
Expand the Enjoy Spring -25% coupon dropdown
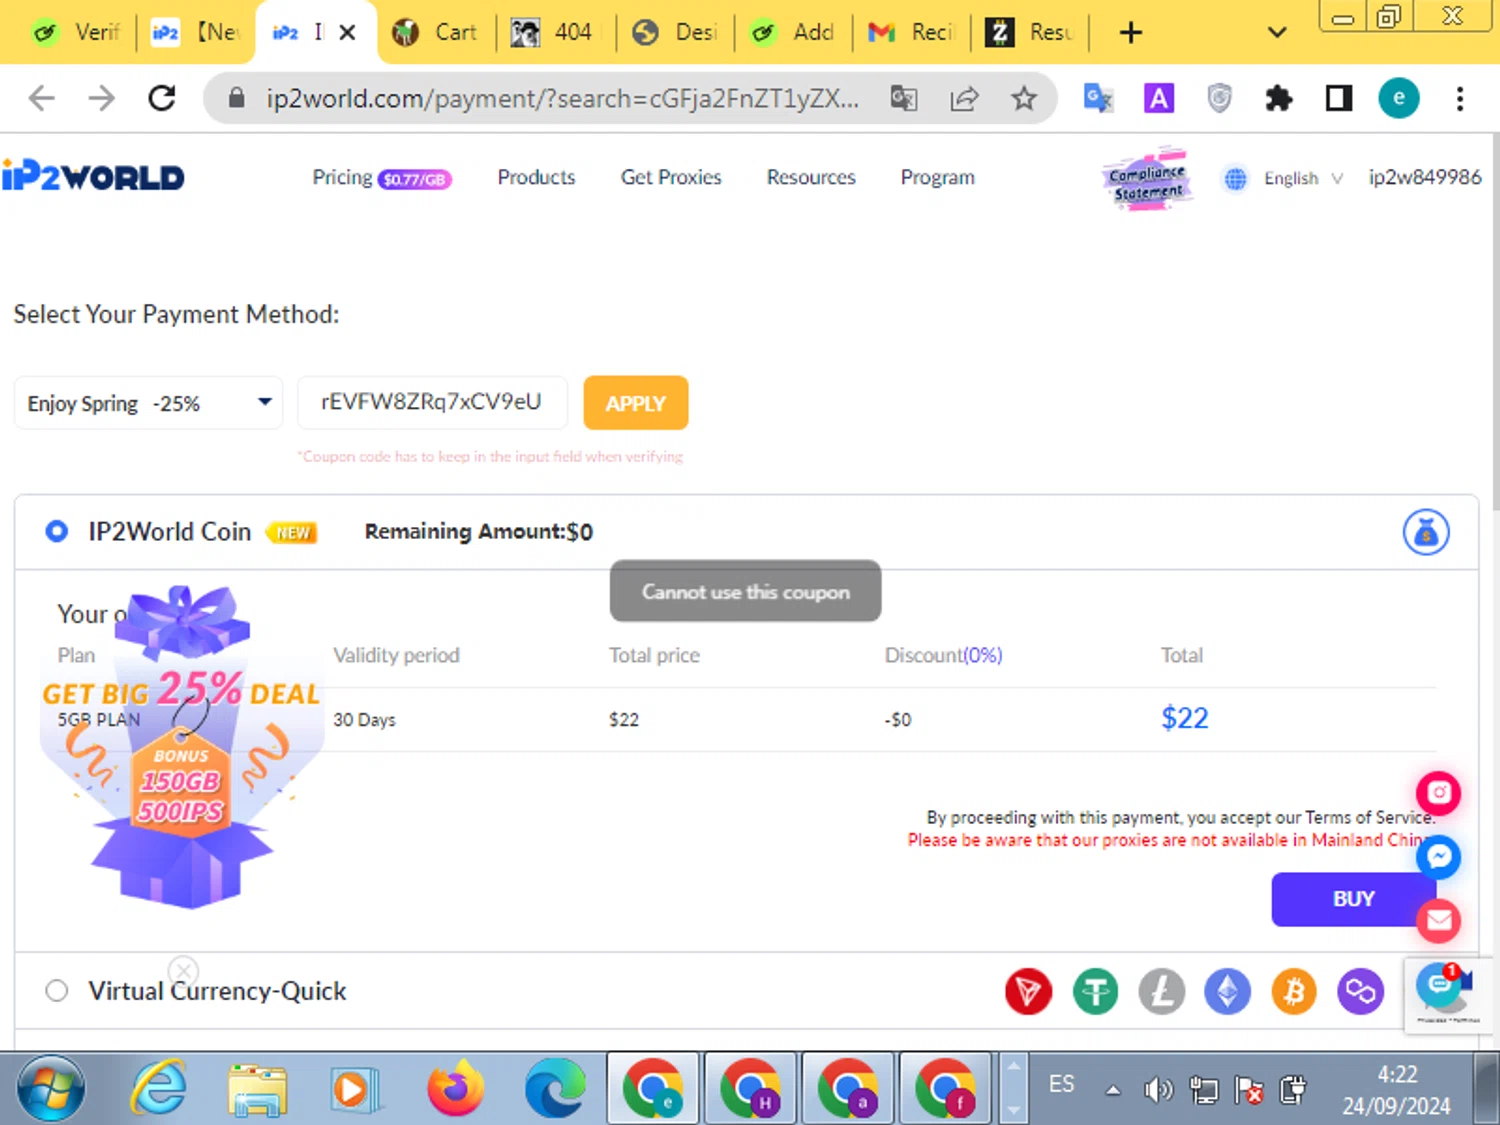pyautogui.click(x=149, y=403)
